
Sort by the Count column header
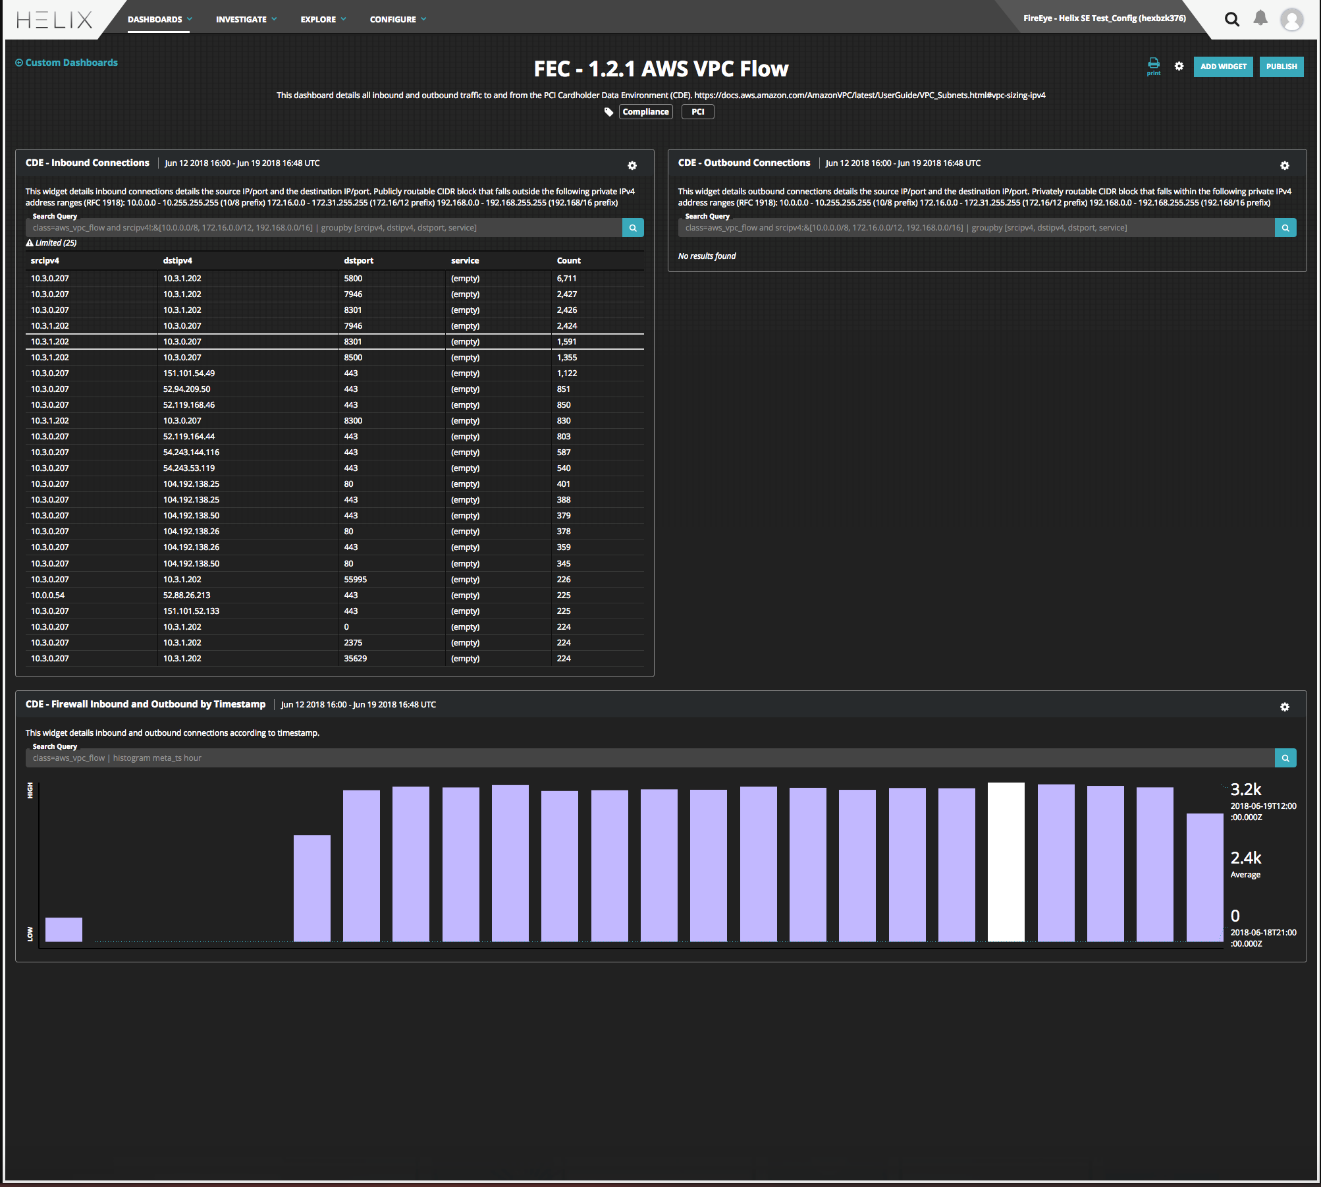click(x=569, y=261)
